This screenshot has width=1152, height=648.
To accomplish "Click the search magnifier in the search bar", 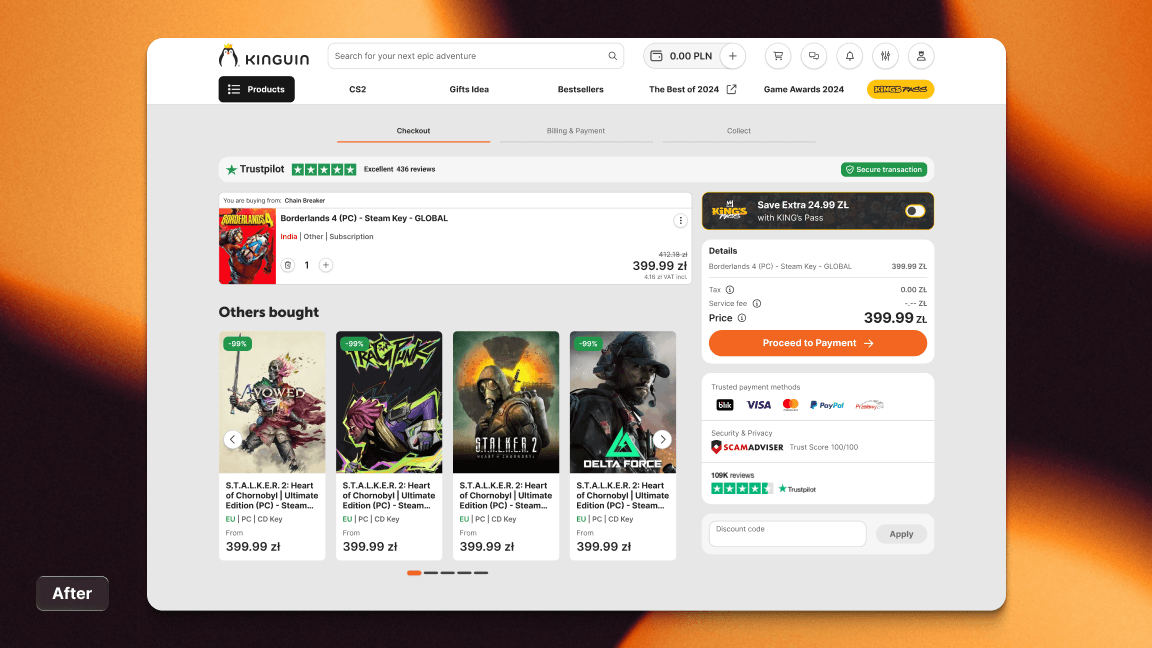I will click(x=612, y=56).
